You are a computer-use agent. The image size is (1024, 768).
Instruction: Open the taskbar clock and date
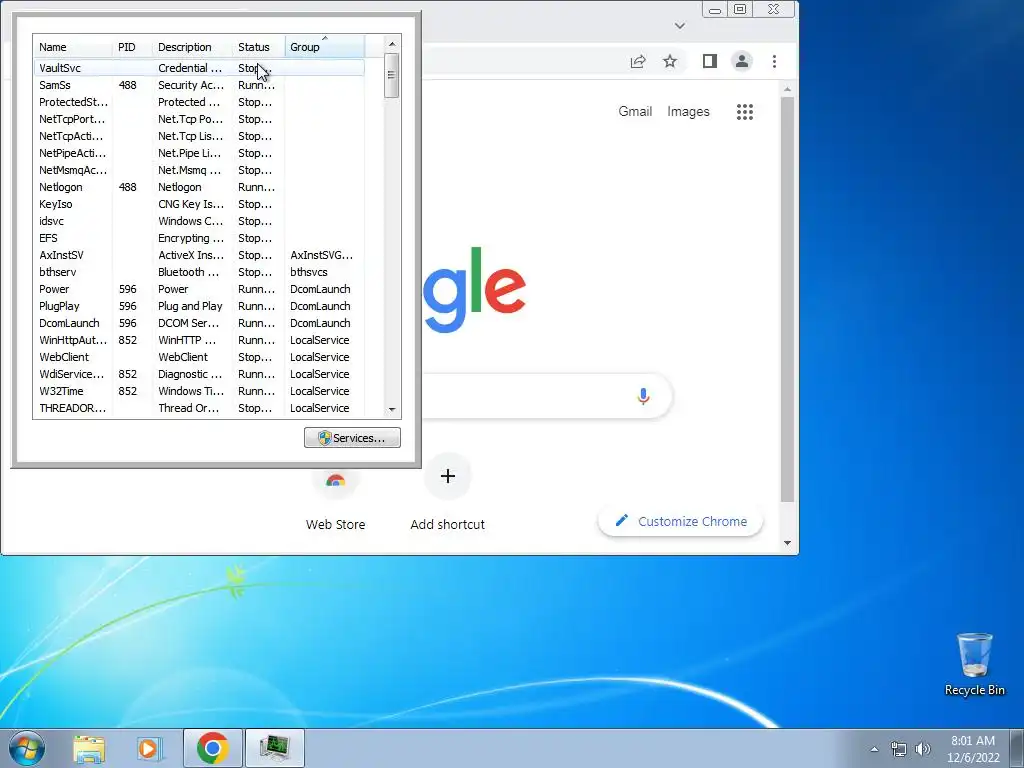973,749
